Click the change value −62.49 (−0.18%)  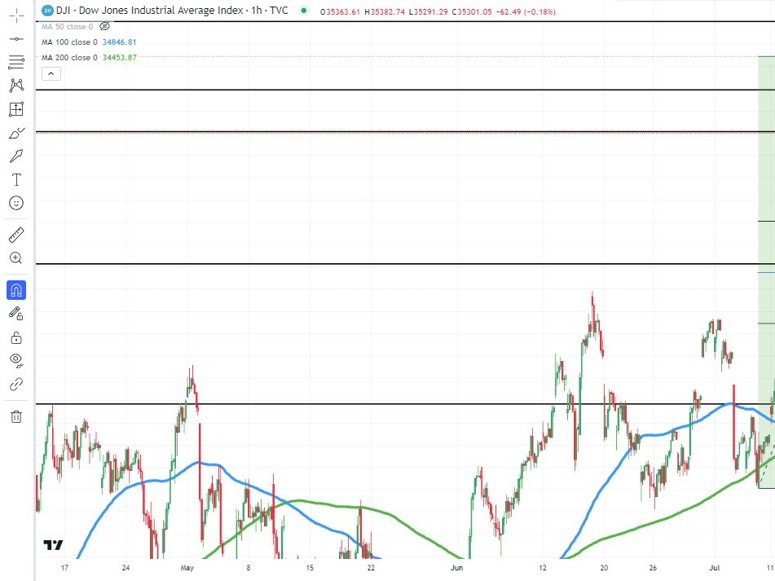coord(525,12)
